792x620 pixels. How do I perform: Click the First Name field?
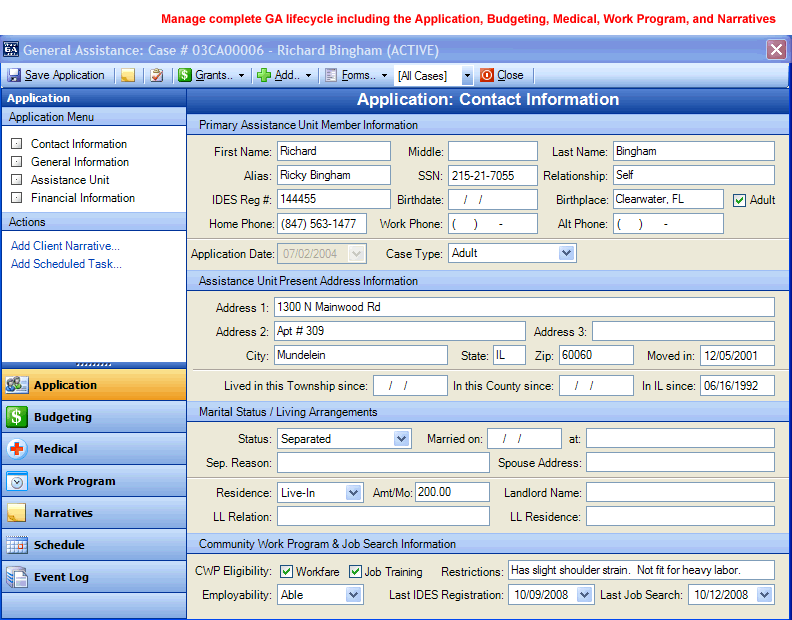(x=333, y=151)
